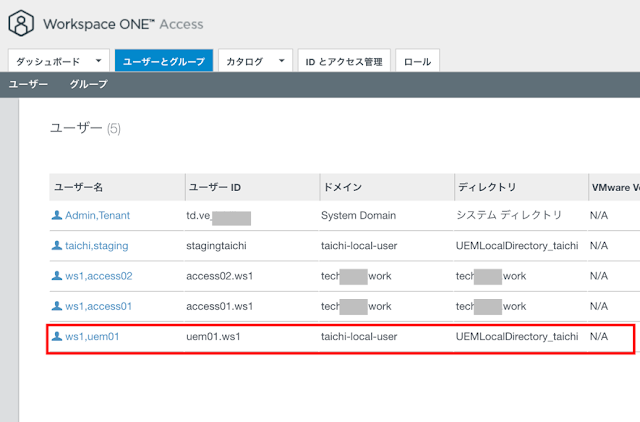Click the uem01.ws1 user ID cell
This screenshot has width=640, height=422.
(213, 336)
